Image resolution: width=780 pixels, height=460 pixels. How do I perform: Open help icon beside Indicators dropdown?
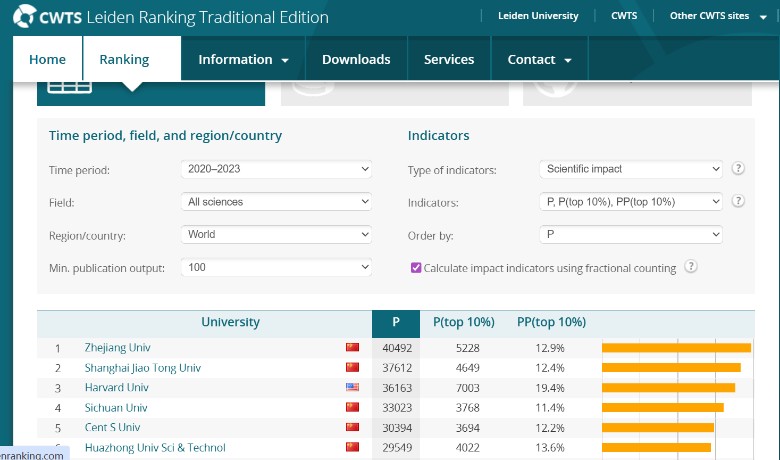(738, 201)
